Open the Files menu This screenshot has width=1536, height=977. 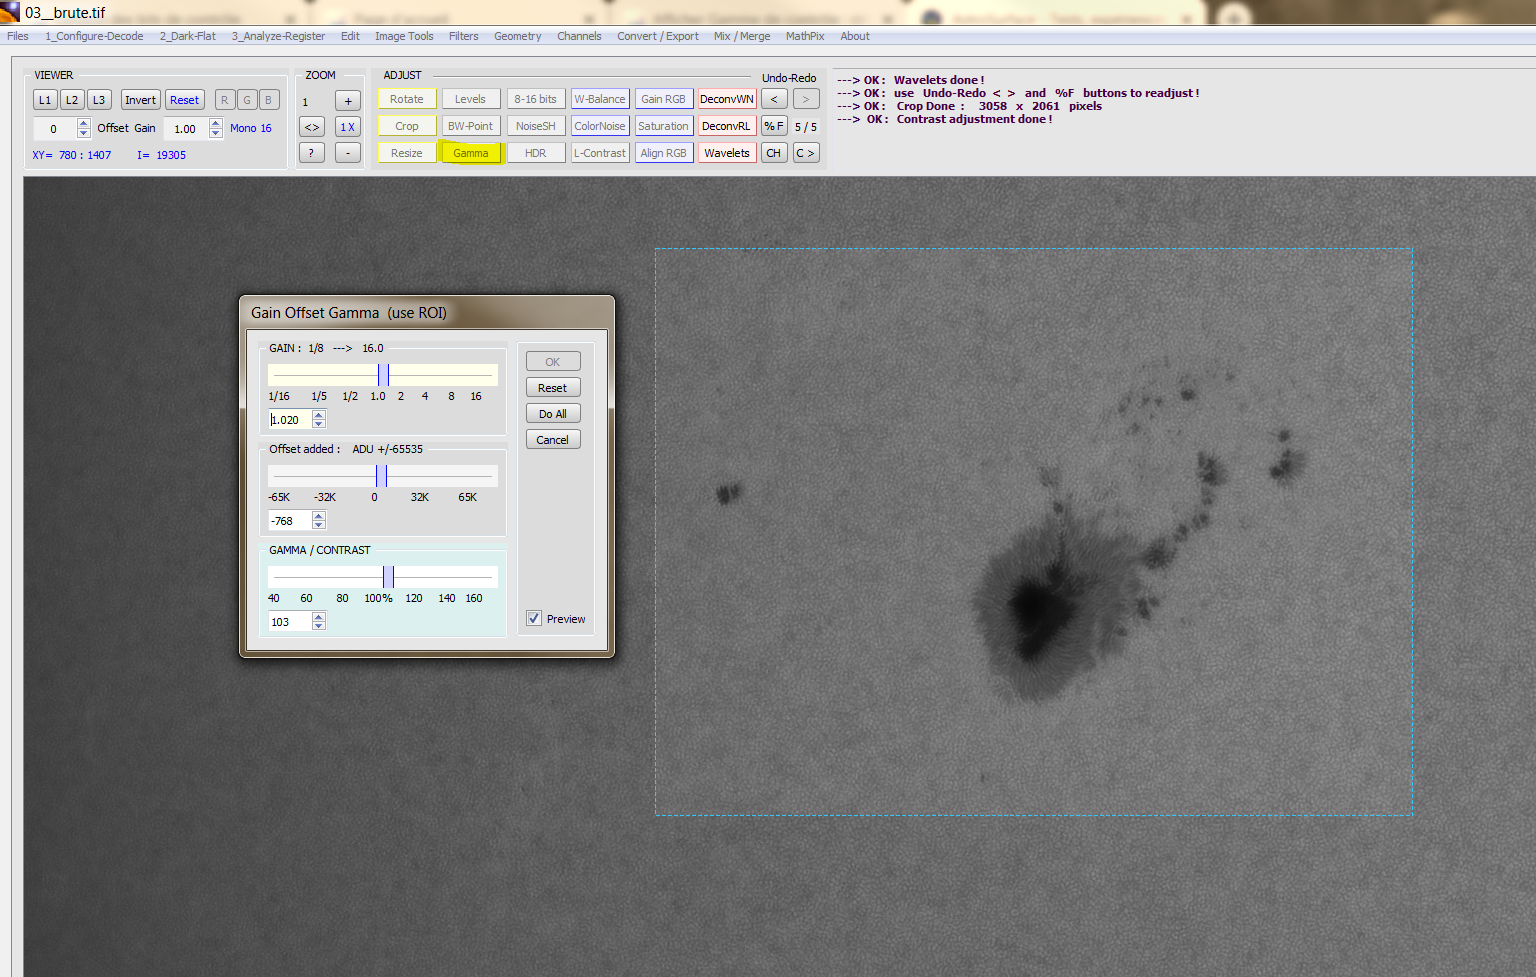(18, 36)
